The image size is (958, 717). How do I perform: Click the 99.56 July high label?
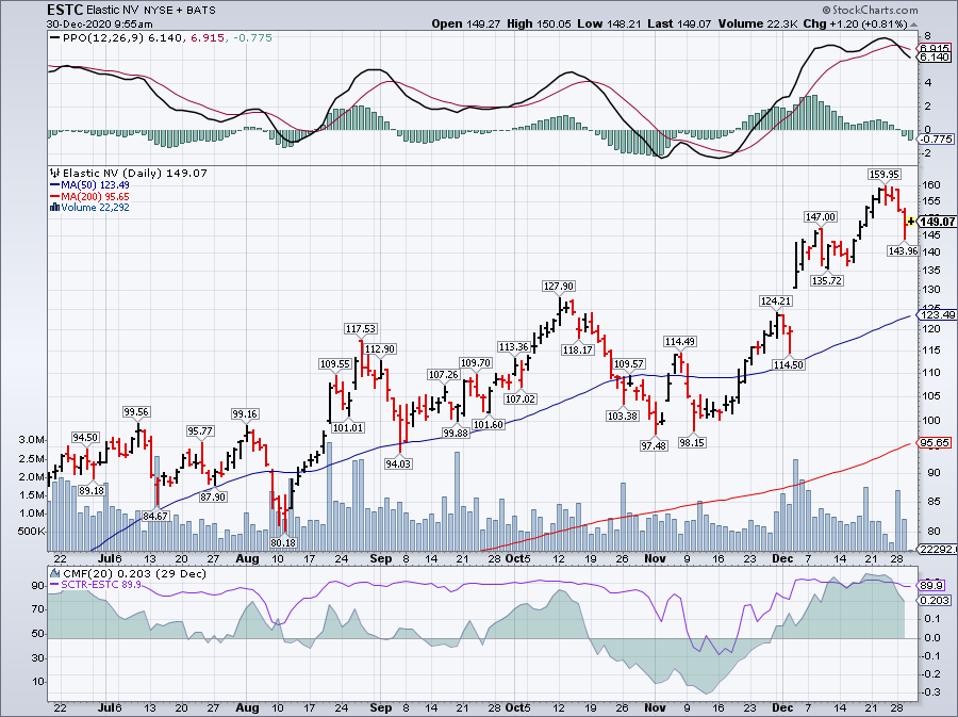[x=137, y=412]
